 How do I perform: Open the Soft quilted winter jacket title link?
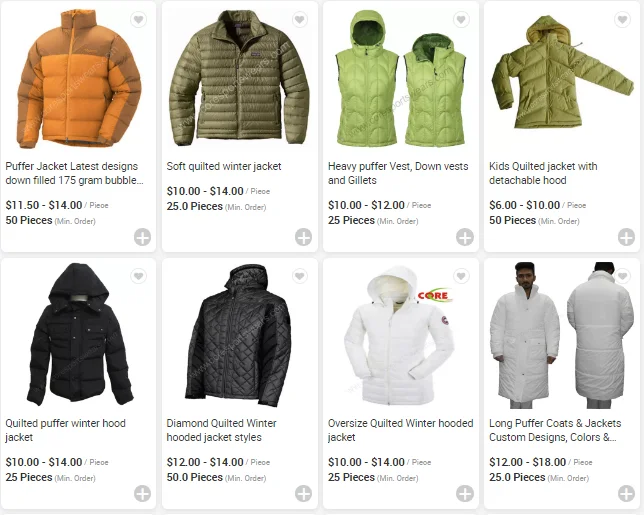pos(224,166)
